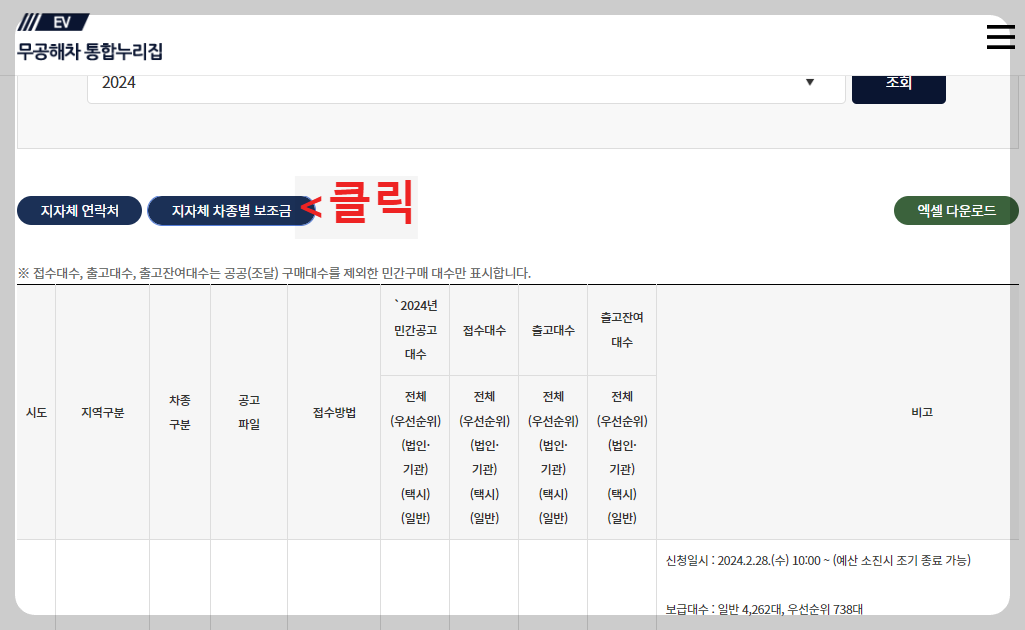Click the 출고잔여 대수 header cell

621,328
